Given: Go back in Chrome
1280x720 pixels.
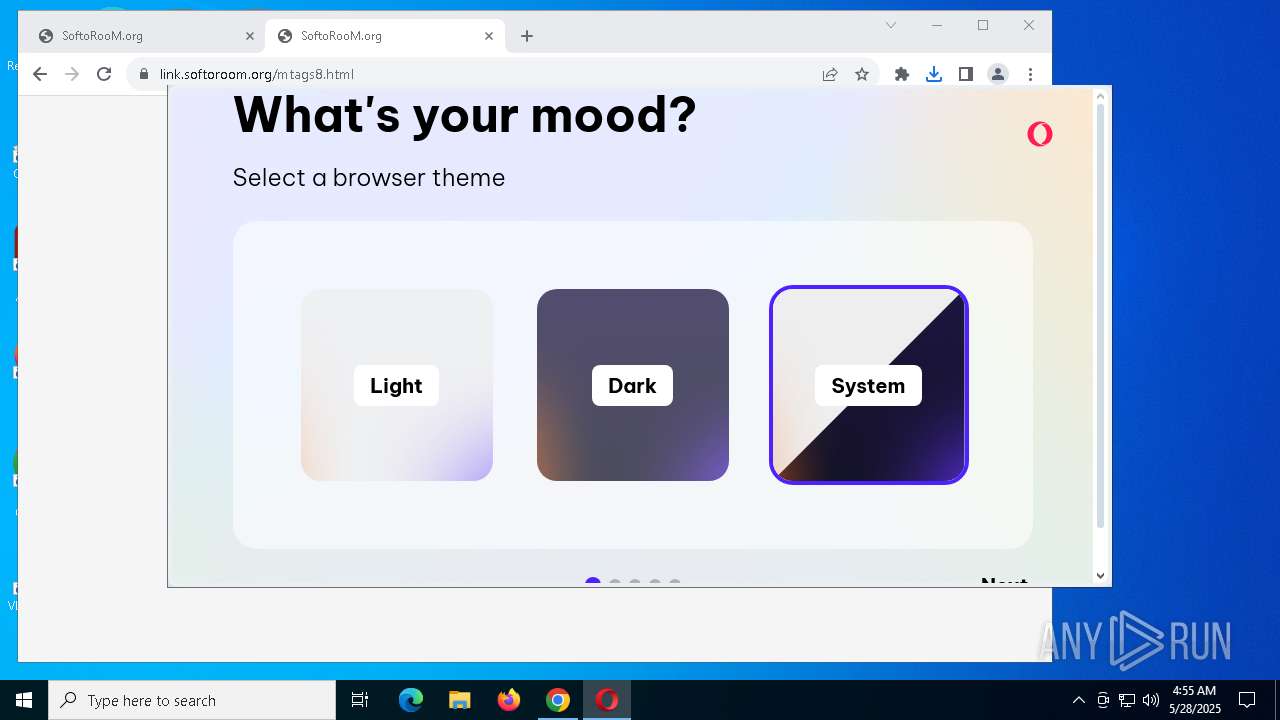Looking at the screenshot, I should [x=40, y=74].
